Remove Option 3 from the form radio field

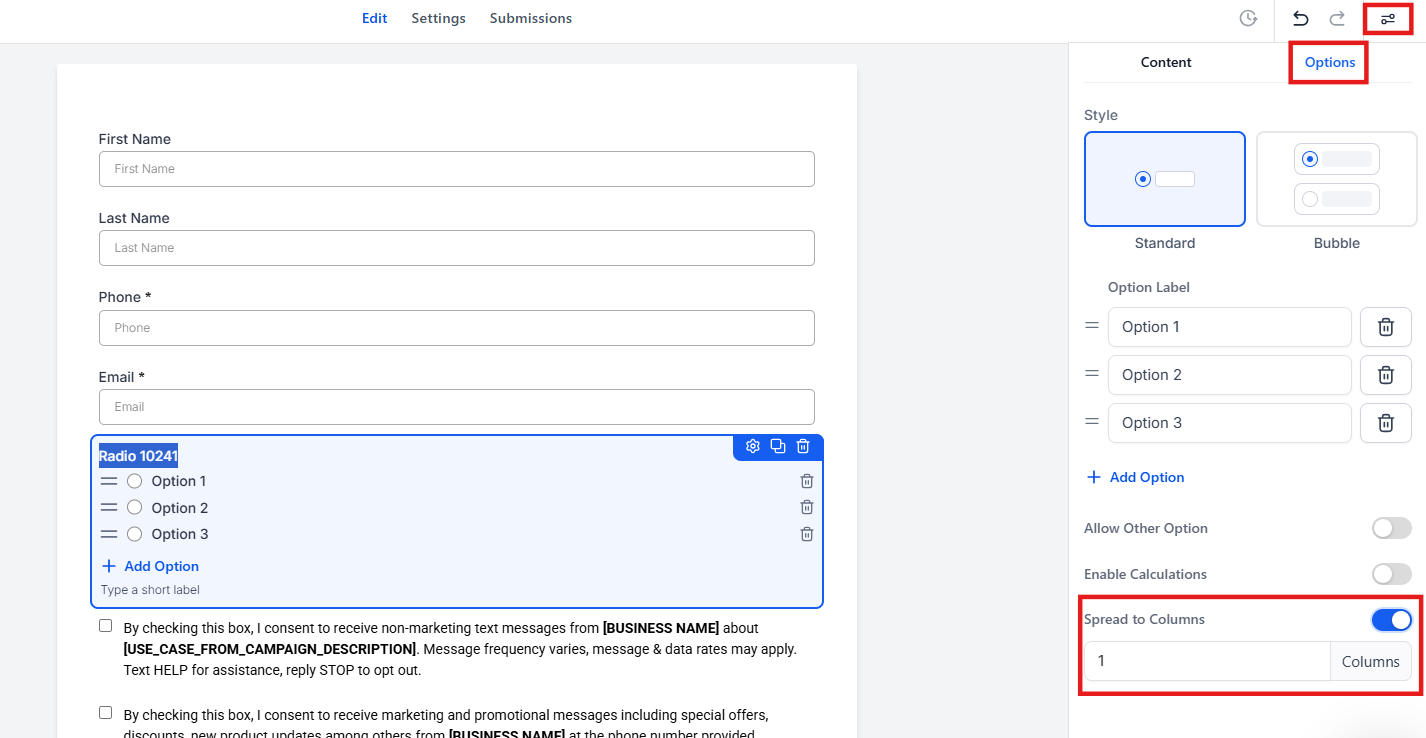click(x=806, y=534)
